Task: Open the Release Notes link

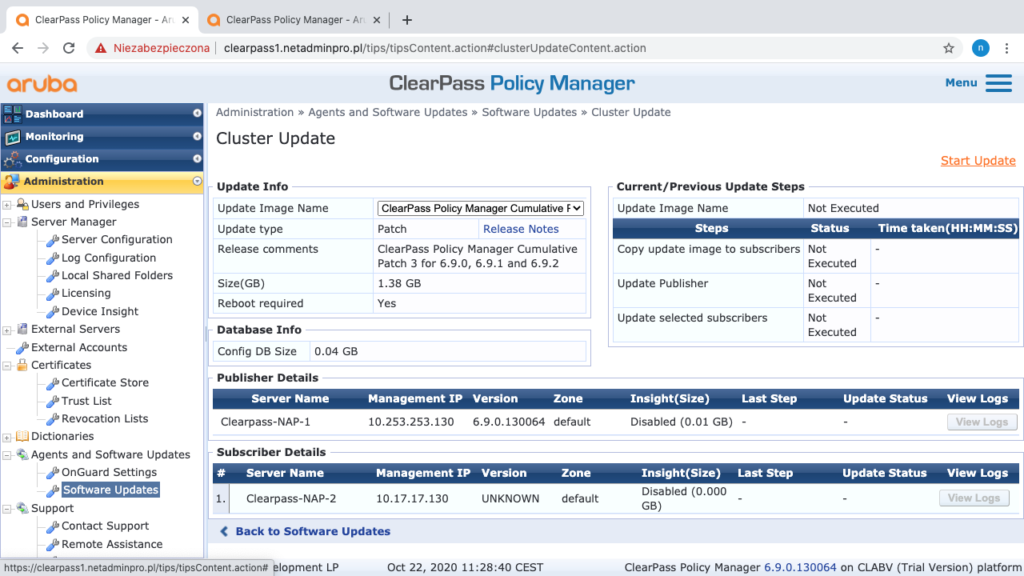Action: tap(520, 229)
